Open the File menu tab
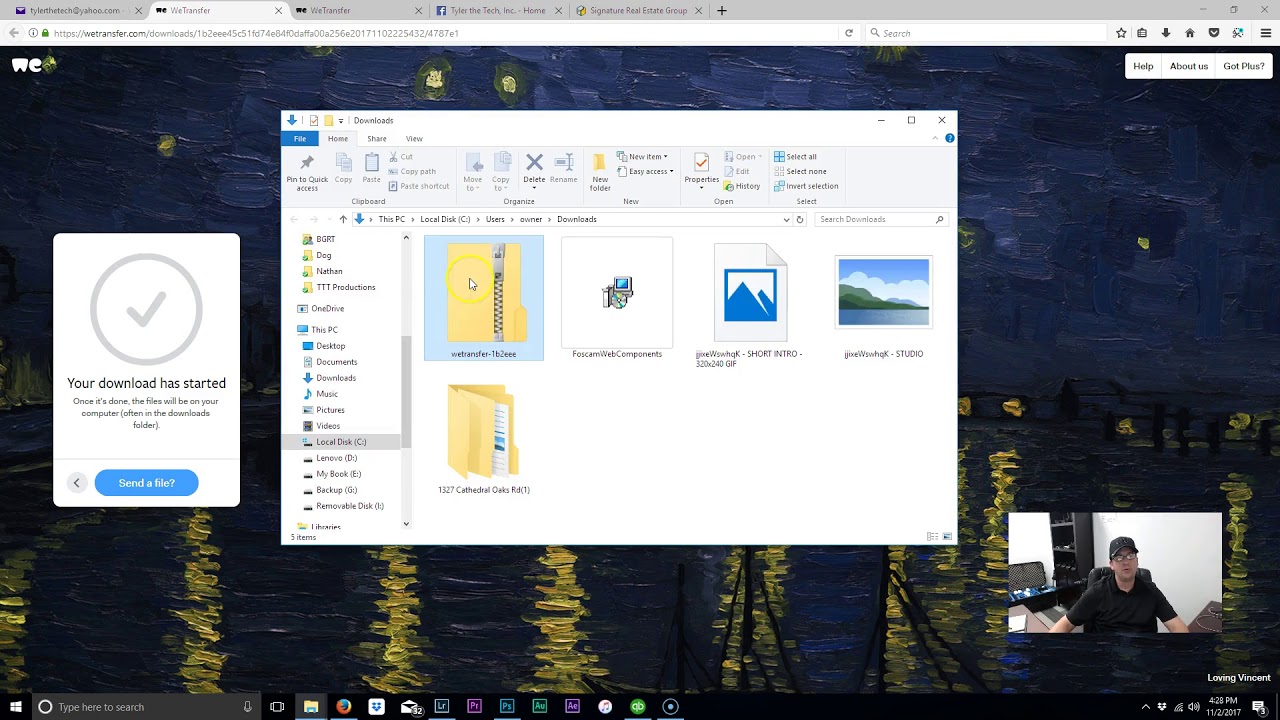Image resolution: width=1280 pixels, height=720 pixels. [300, 138]
